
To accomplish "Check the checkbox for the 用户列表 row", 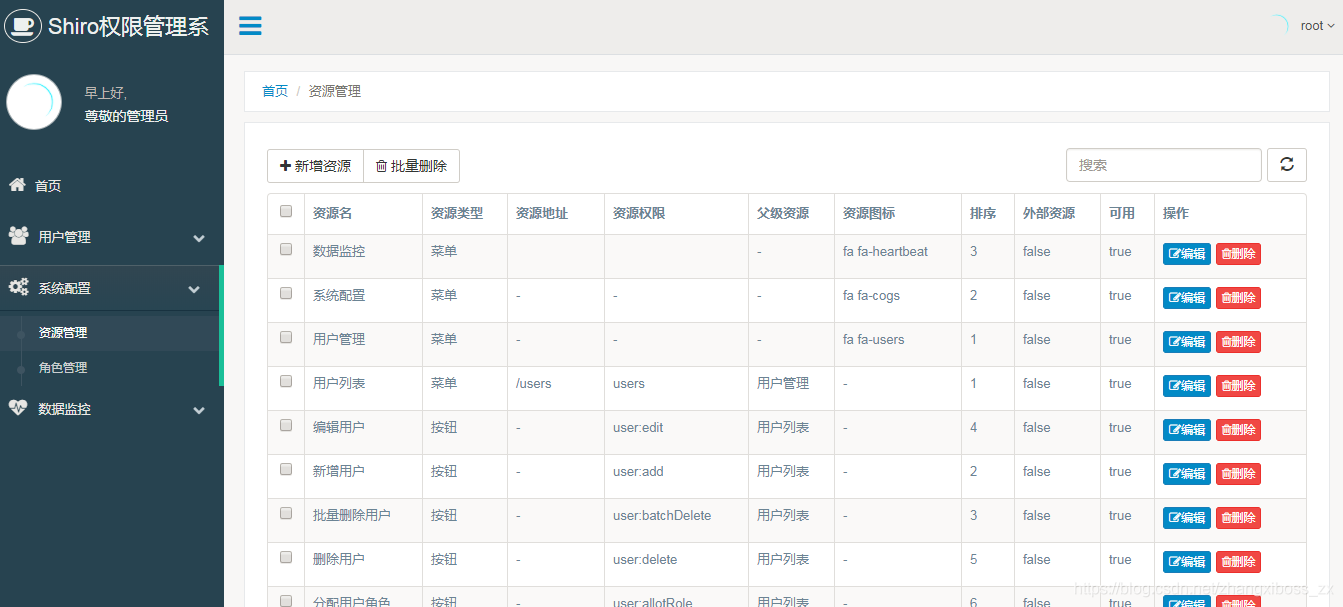I will [x=285, y=383].
